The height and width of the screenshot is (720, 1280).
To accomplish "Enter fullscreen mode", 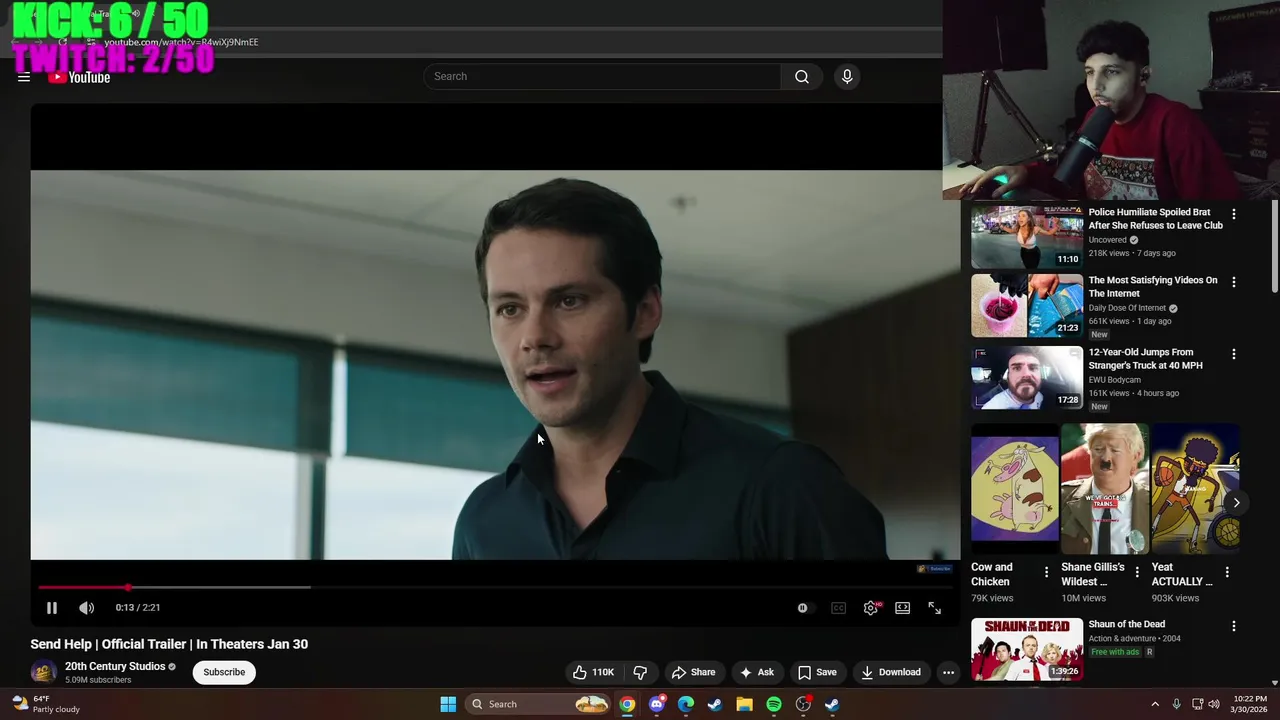I will [x=935, y=607].
